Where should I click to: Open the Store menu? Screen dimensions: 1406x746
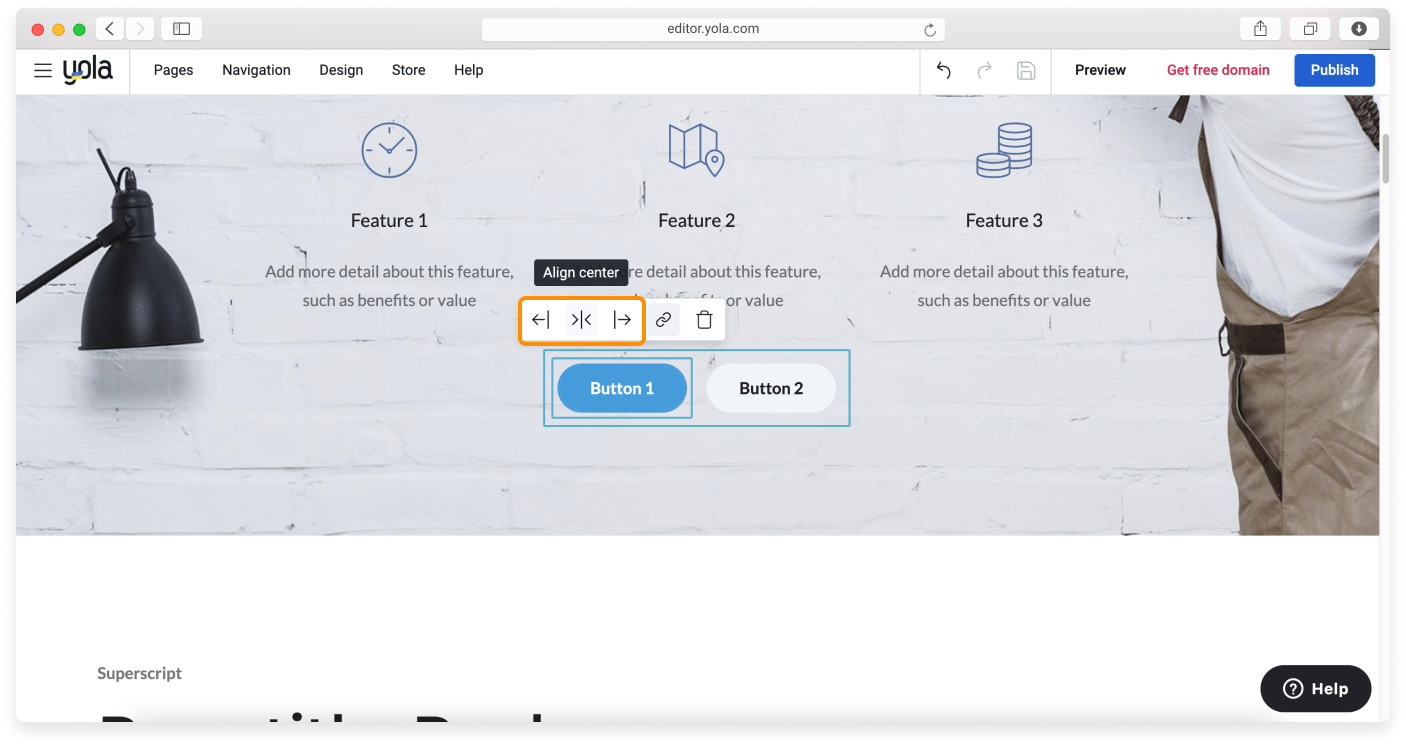(408, 70)
